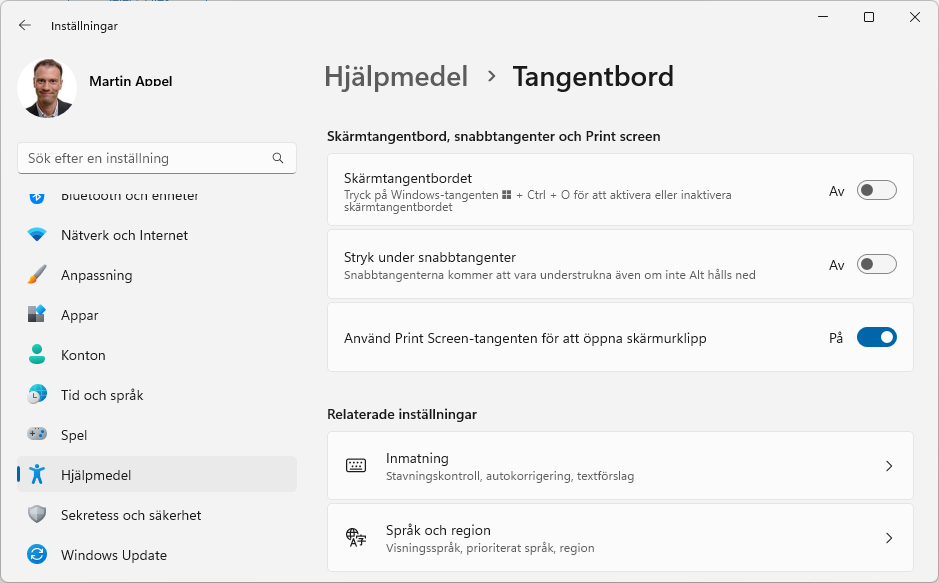
Task: Click the Windows Update sync icon
Action: [x=37, y=555]
